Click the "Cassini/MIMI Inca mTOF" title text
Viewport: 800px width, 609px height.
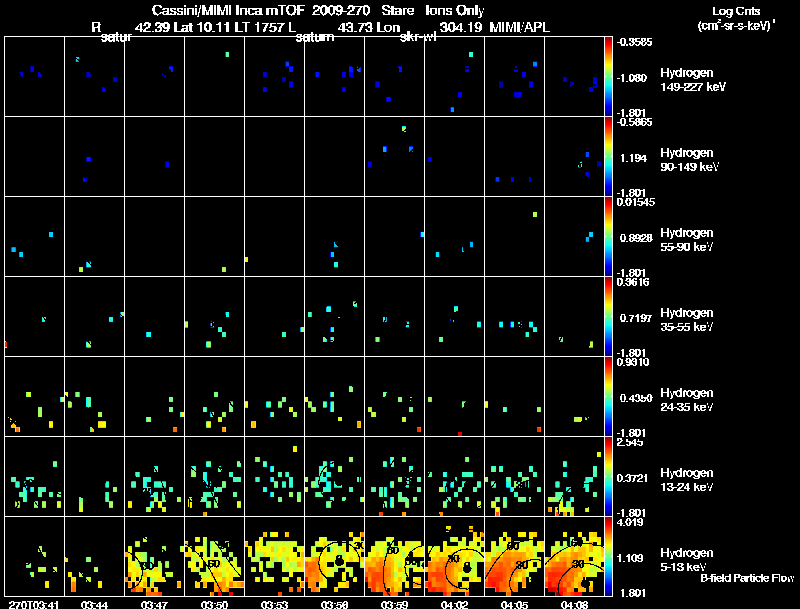click(228, 10)
